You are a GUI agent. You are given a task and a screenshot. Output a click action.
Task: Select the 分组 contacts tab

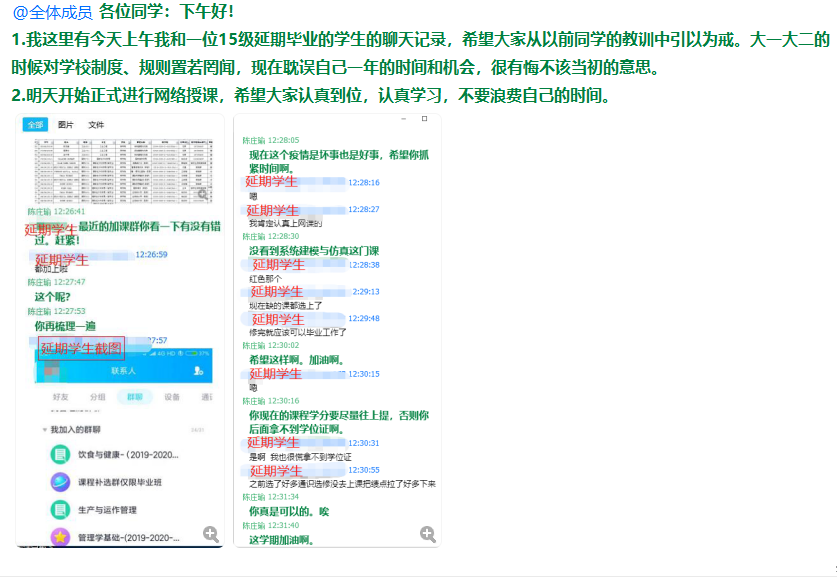pos(97,397)
